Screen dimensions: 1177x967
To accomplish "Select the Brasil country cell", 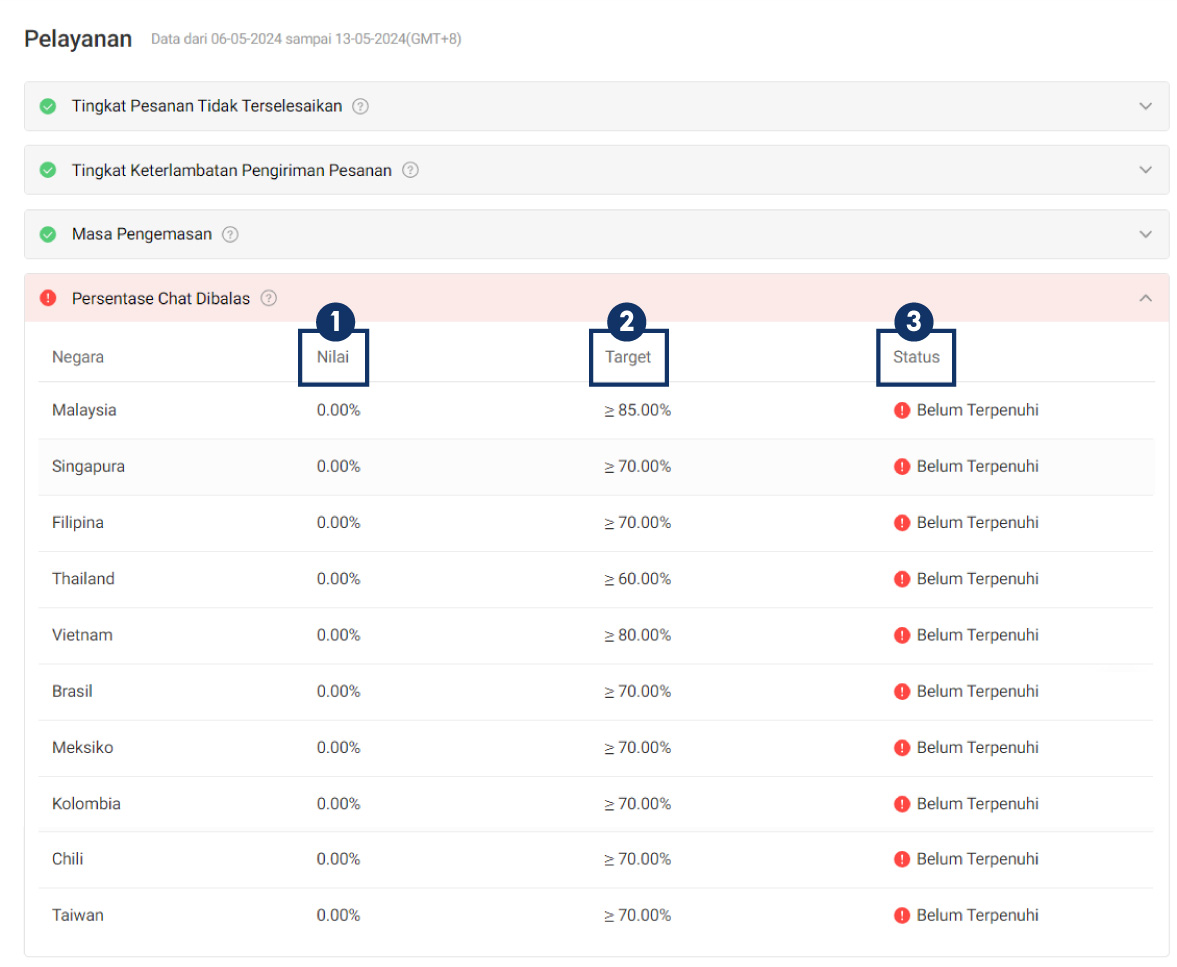I will click(72, 691).
